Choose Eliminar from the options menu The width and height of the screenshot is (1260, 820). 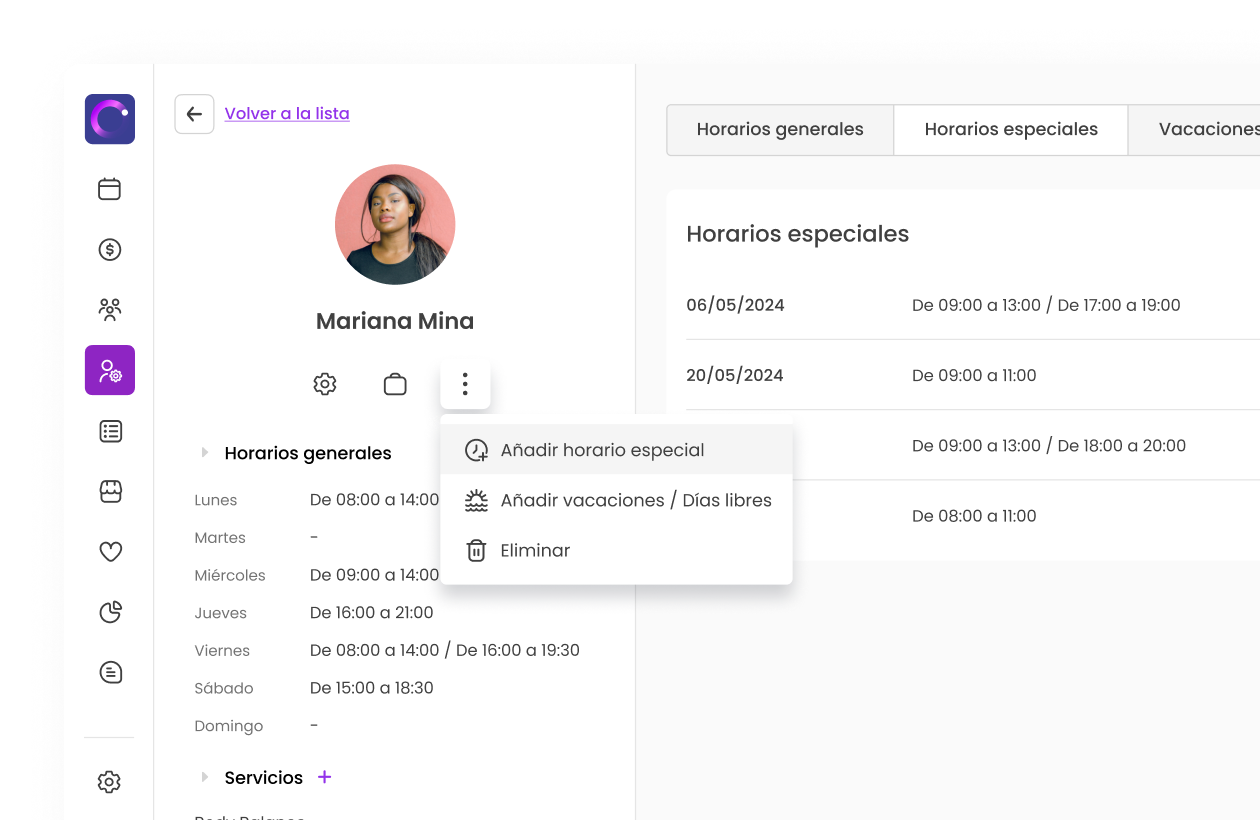tap(616, 550)
